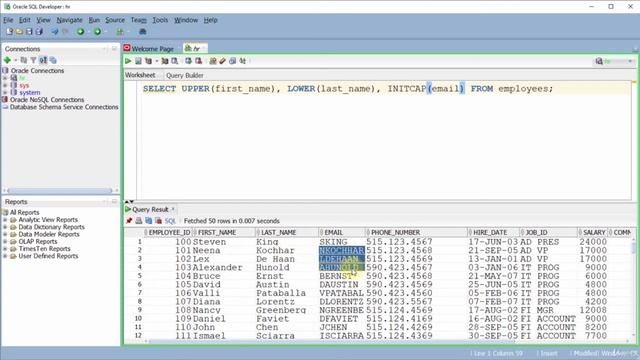Expand the system connection node
This screenshot has height=360, width=640.
point(5,93)
